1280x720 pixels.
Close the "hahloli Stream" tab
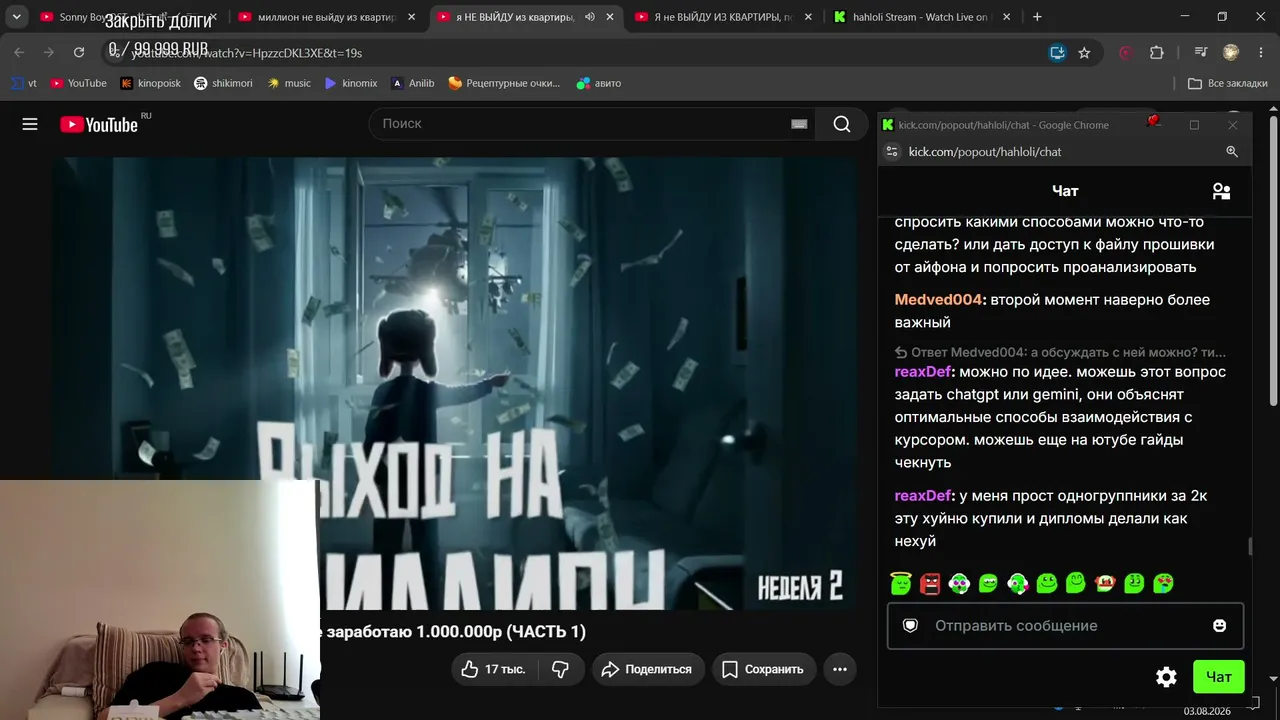point(1006,17)
